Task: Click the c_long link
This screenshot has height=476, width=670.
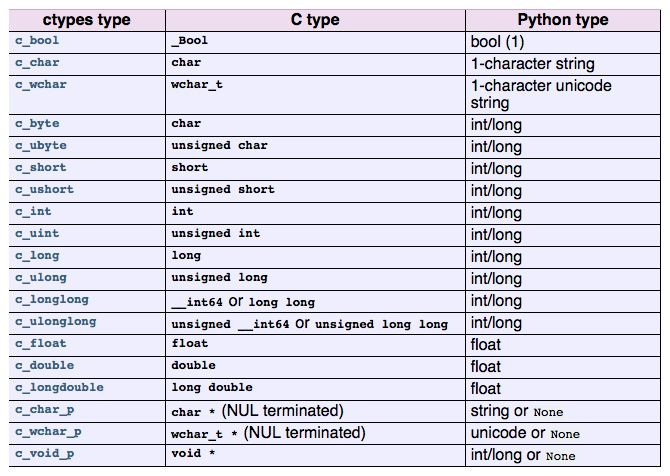Action: click(x=37, y=256)
